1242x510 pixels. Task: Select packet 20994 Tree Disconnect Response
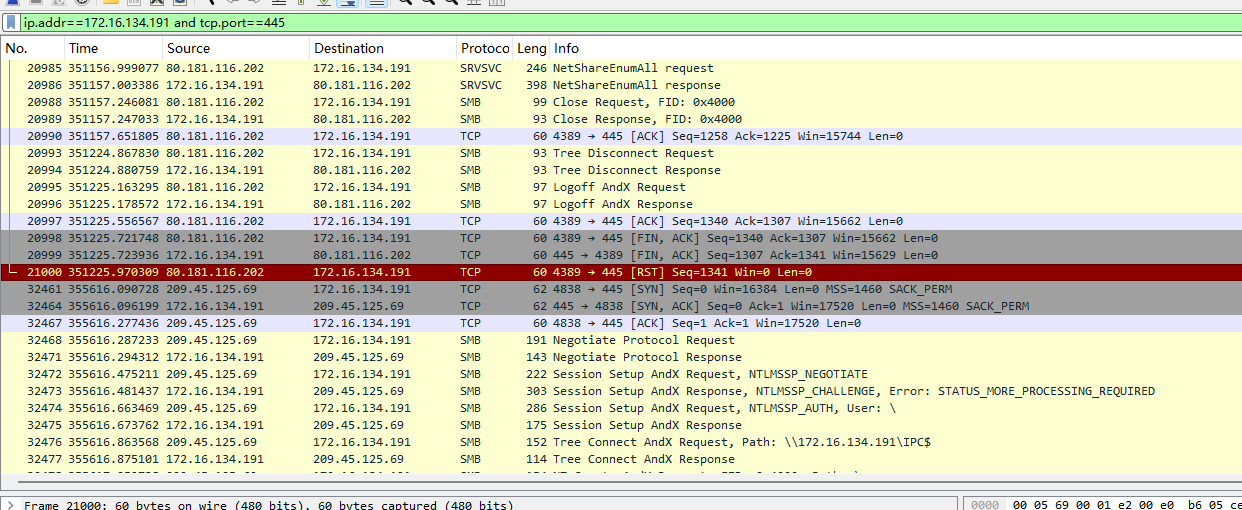(x=621, y=170)
